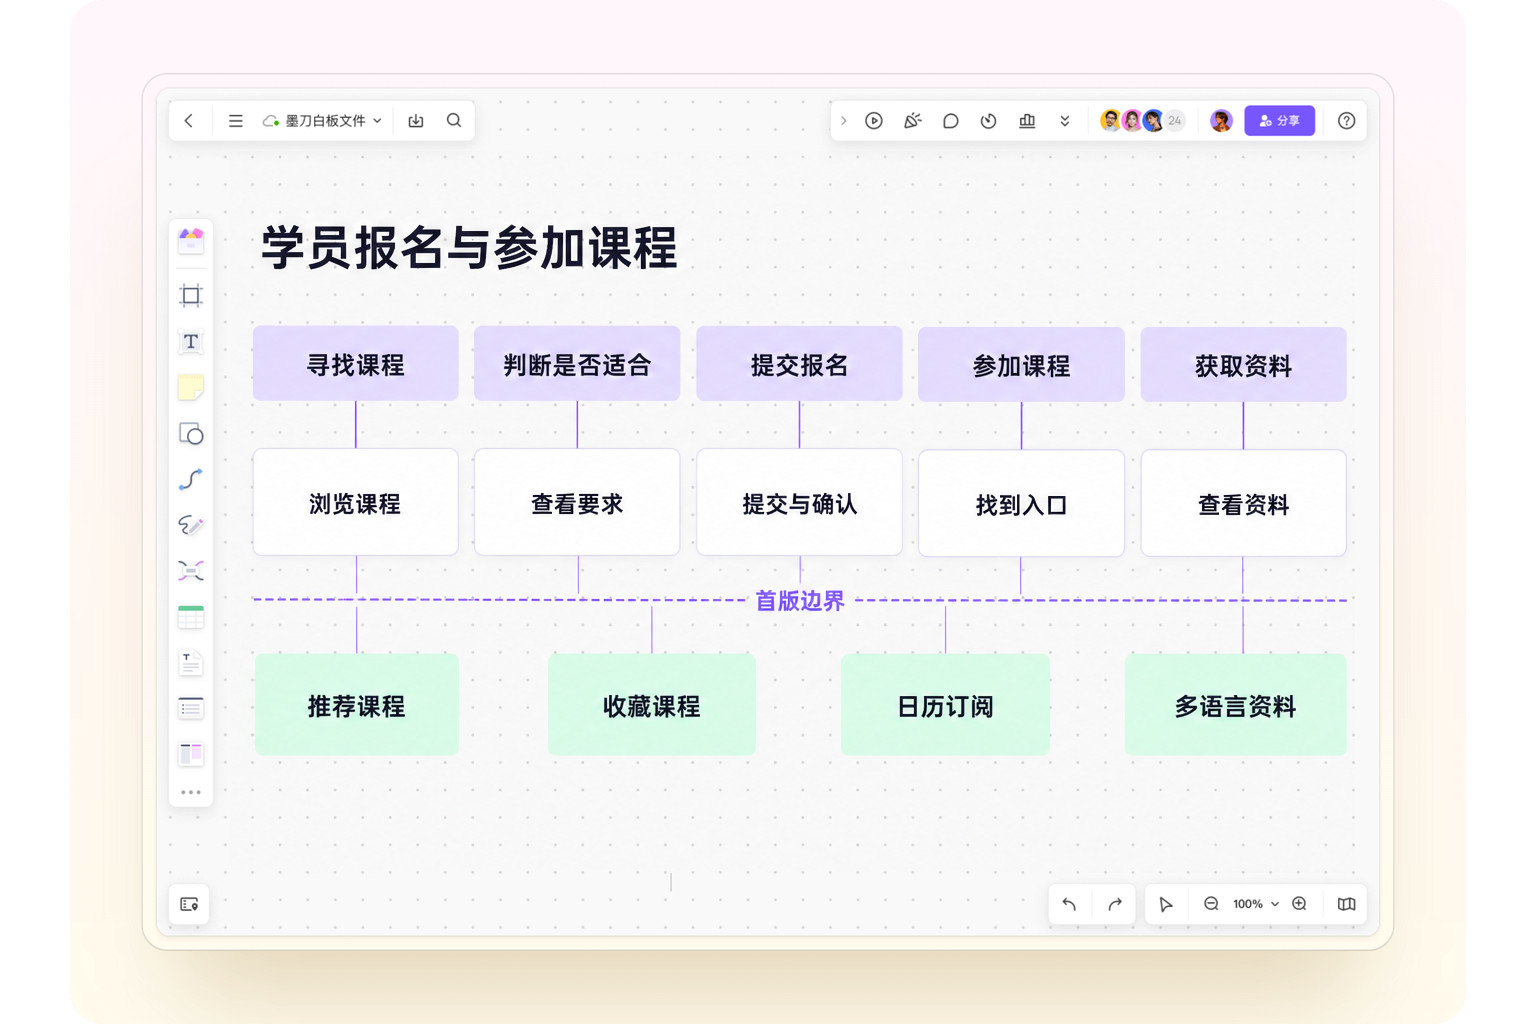Choose the pointer selection tool
The image size is (1536, 1024).
pos(1166,904)
